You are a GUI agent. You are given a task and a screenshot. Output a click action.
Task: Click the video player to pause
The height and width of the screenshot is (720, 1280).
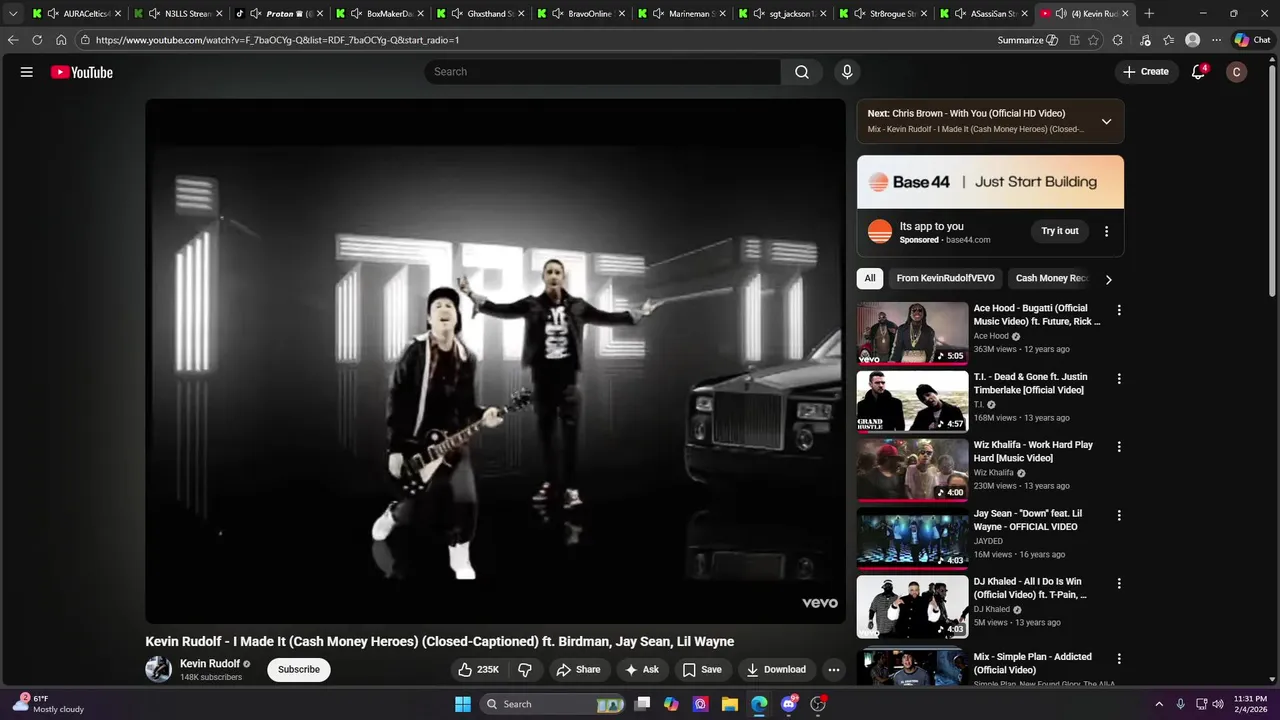coord(495,361)
